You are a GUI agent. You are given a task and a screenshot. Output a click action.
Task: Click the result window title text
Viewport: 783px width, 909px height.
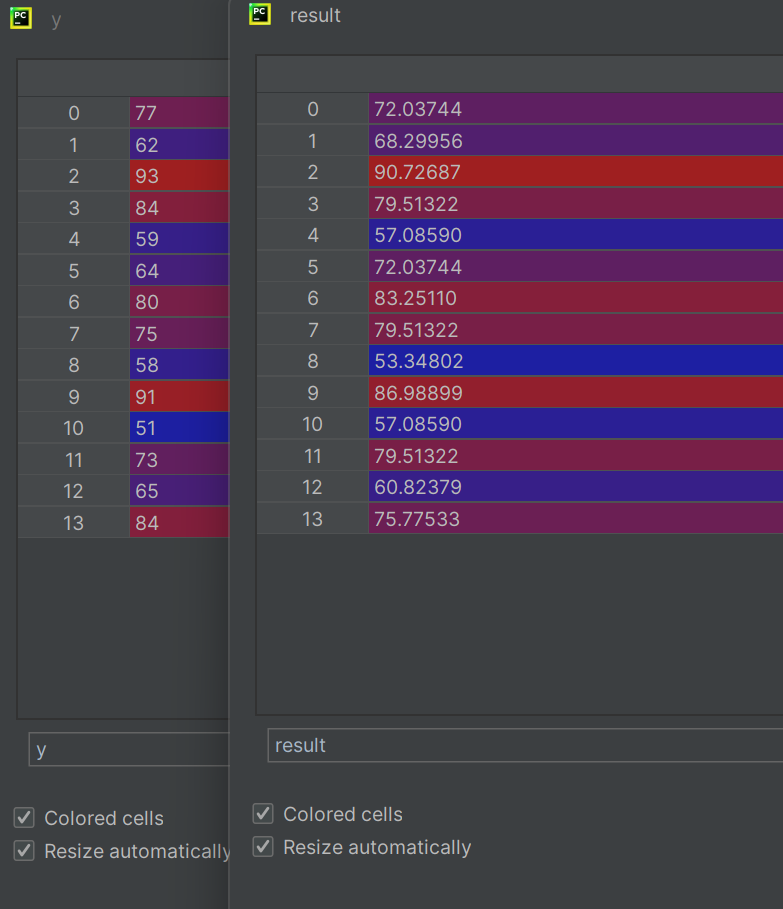315,16
